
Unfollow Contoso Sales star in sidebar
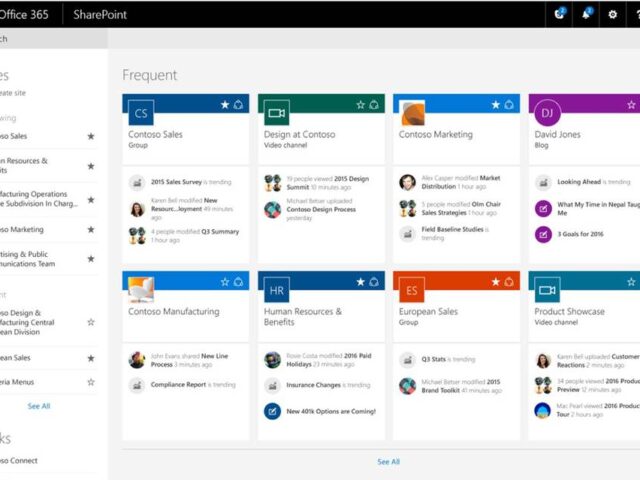click(x=91, y=136)
